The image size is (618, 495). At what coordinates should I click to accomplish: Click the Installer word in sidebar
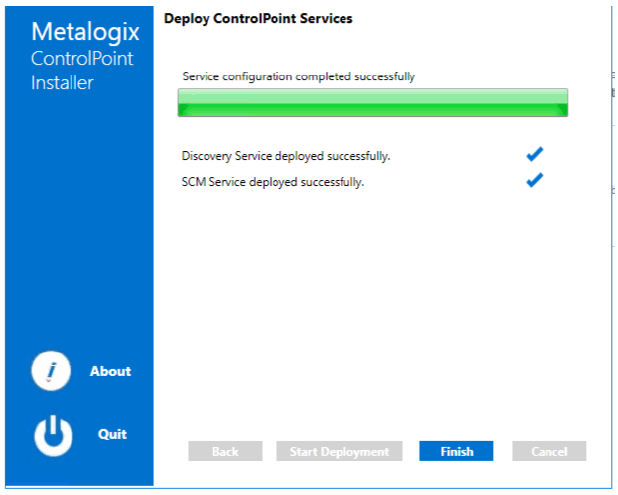coord(62,83)
